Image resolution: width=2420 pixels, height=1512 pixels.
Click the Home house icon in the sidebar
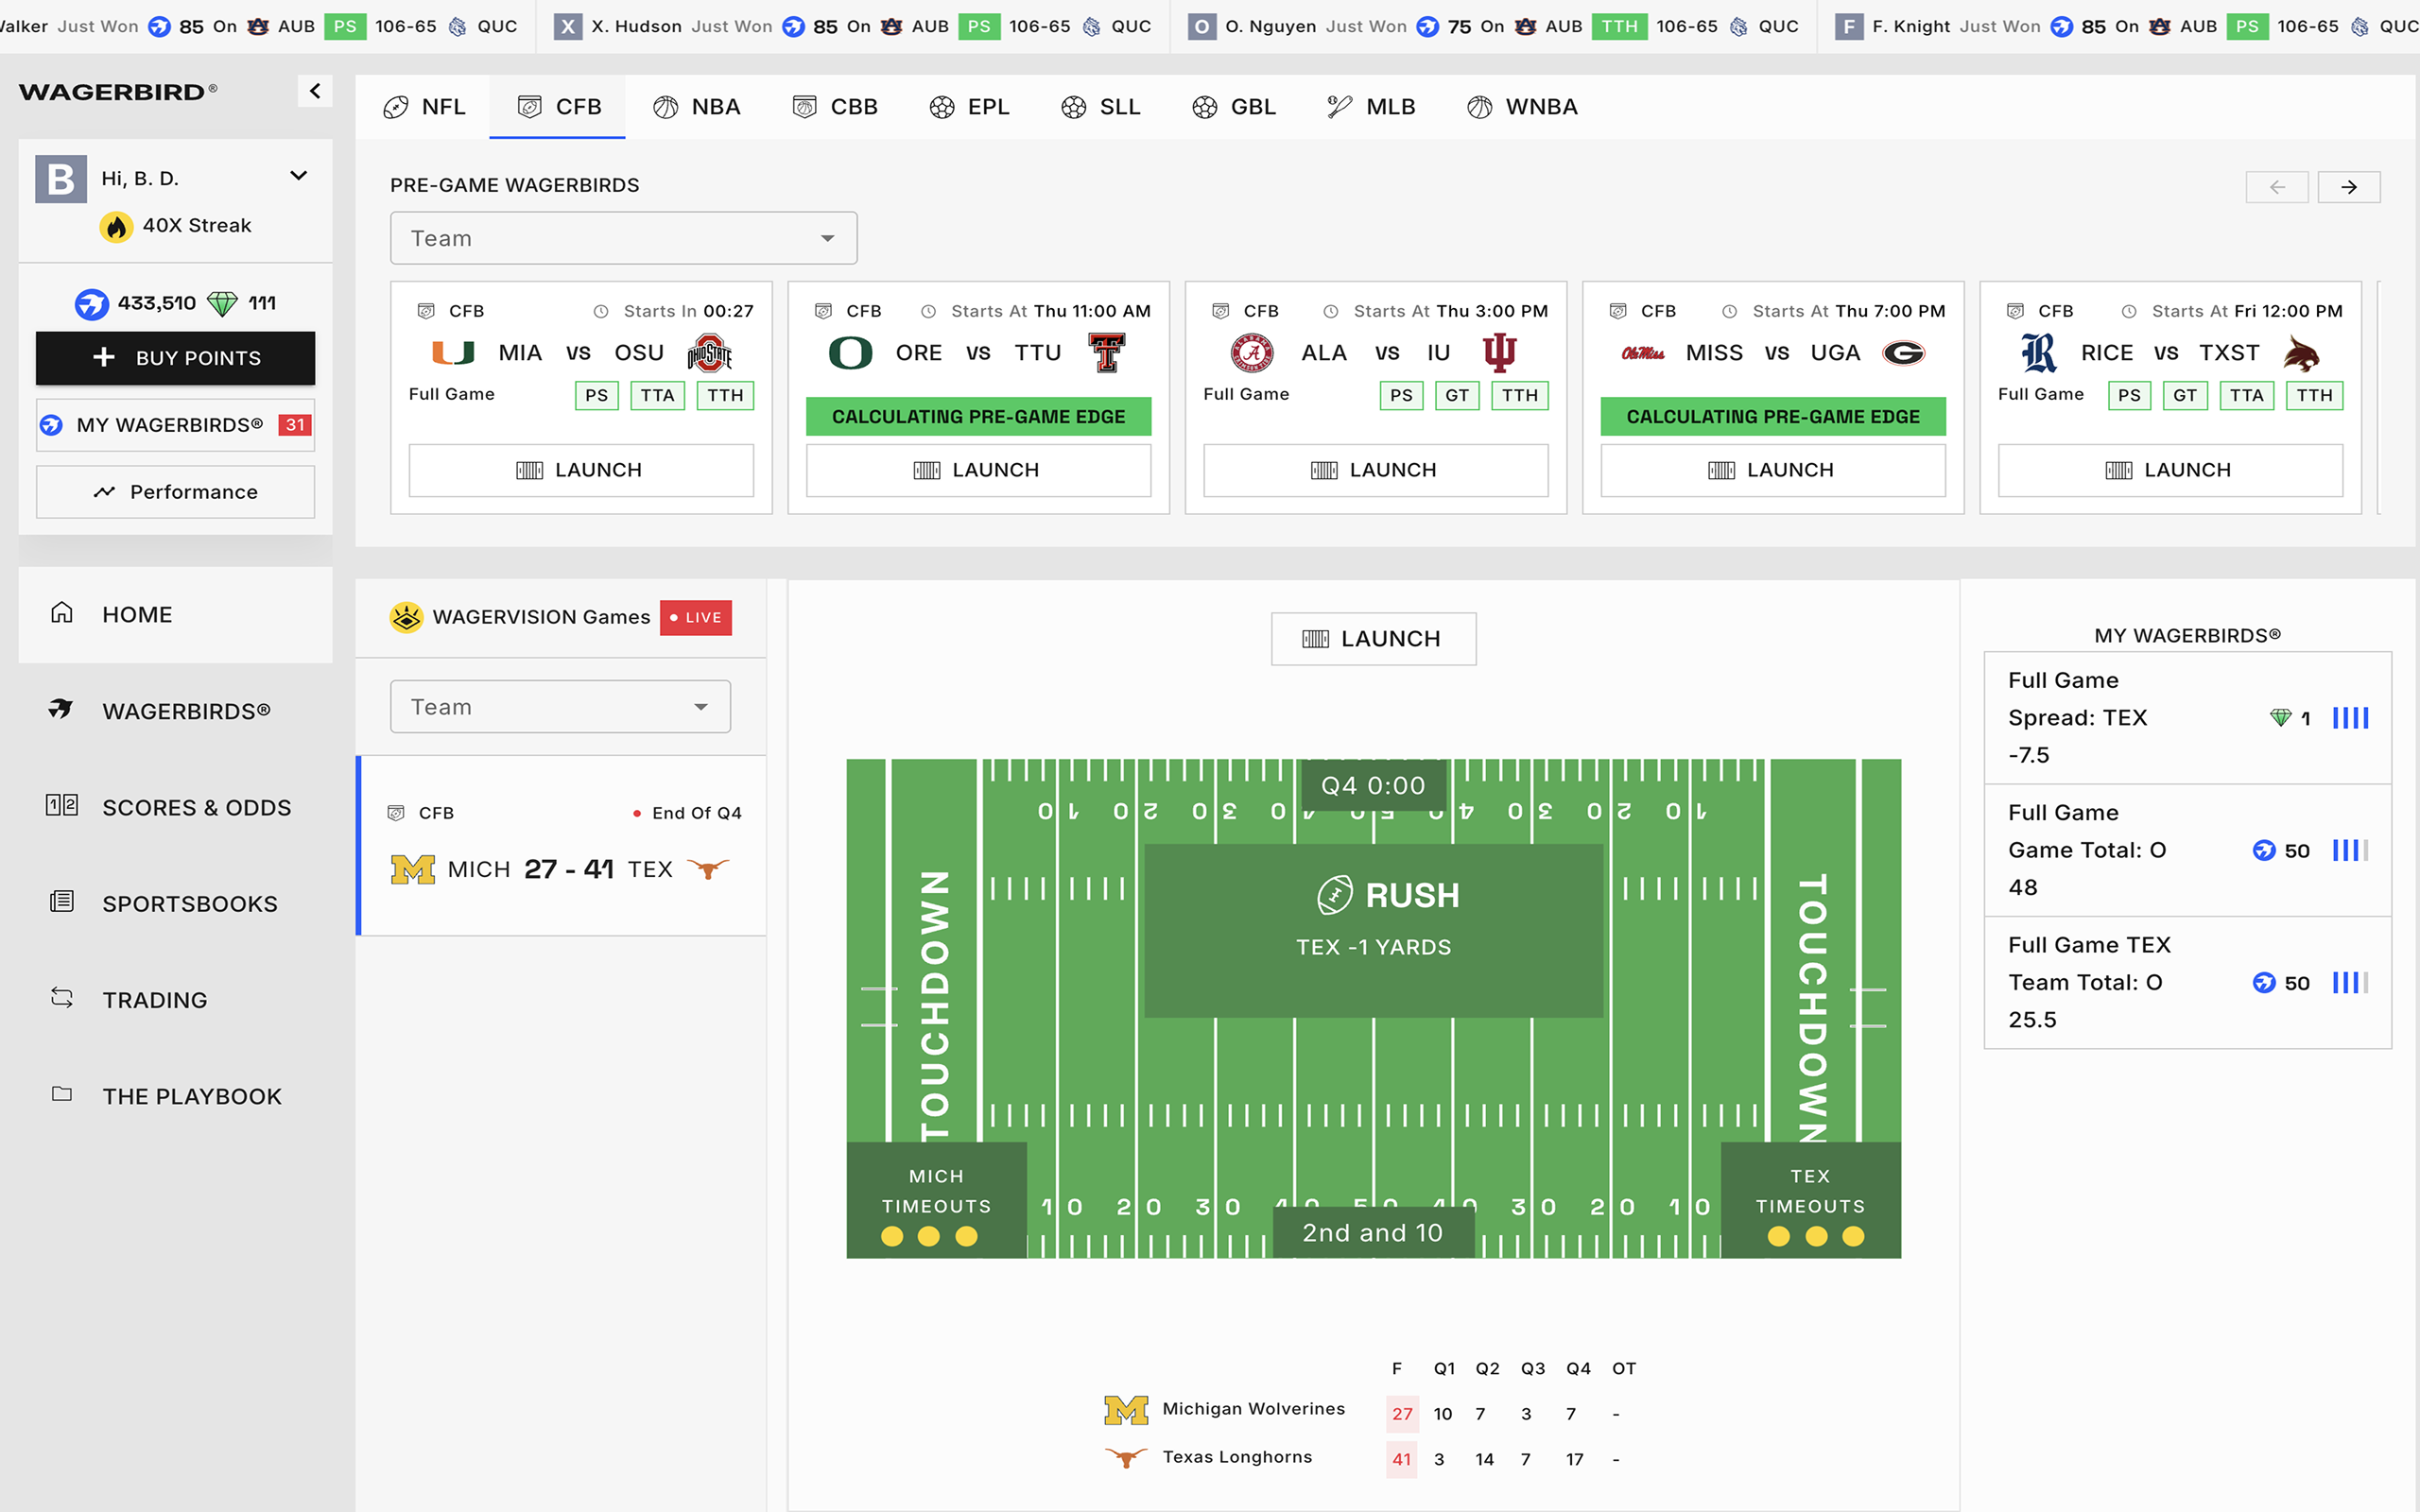[62, 613]
